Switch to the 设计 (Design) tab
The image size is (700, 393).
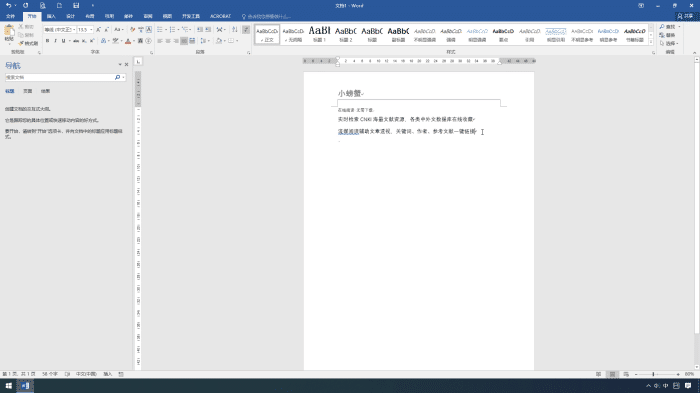click(71, 17)
